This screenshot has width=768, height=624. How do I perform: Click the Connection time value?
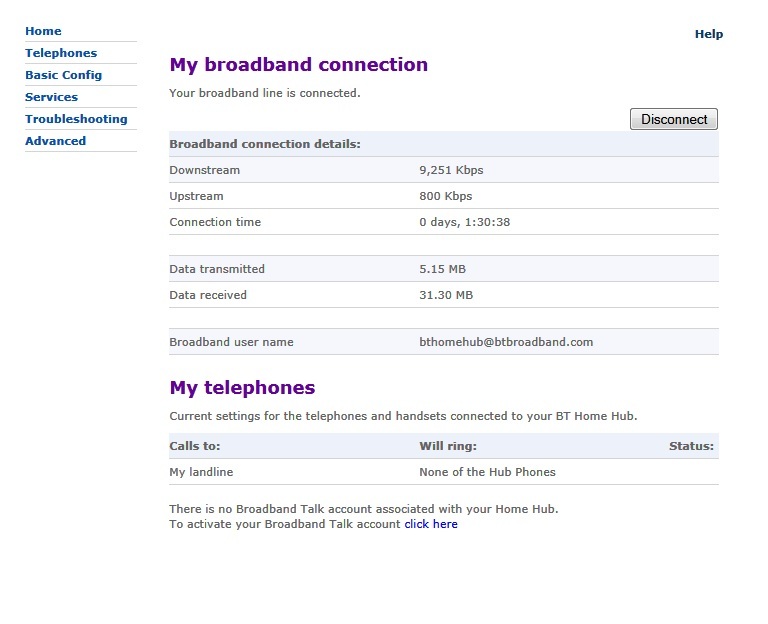coord(464,222)
